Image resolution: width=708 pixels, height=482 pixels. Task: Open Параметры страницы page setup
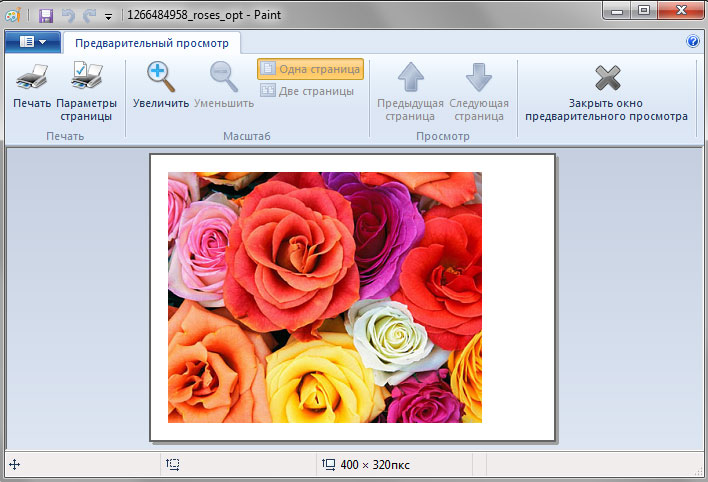[86, 77]
